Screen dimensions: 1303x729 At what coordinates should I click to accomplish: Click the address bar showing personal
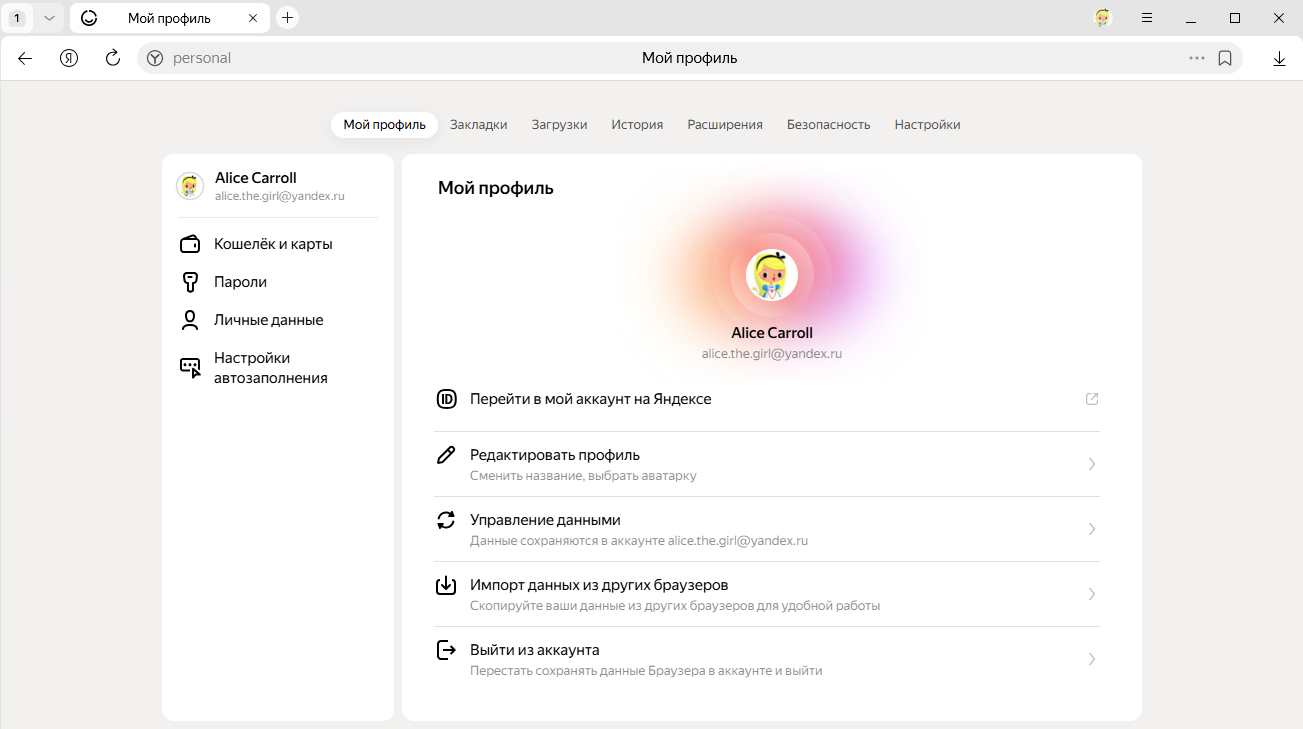pos(690,58)
